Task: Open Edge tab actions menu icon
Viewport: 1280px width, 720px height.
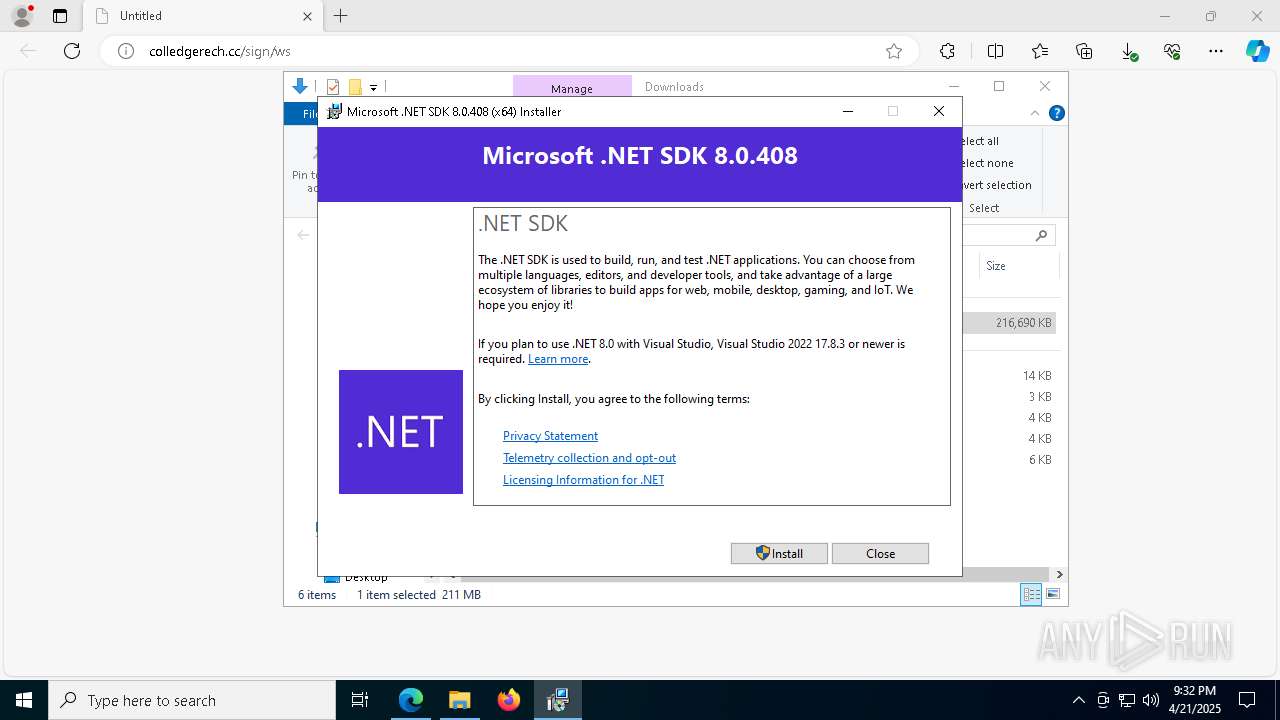Action: click(x=60, y=16)
